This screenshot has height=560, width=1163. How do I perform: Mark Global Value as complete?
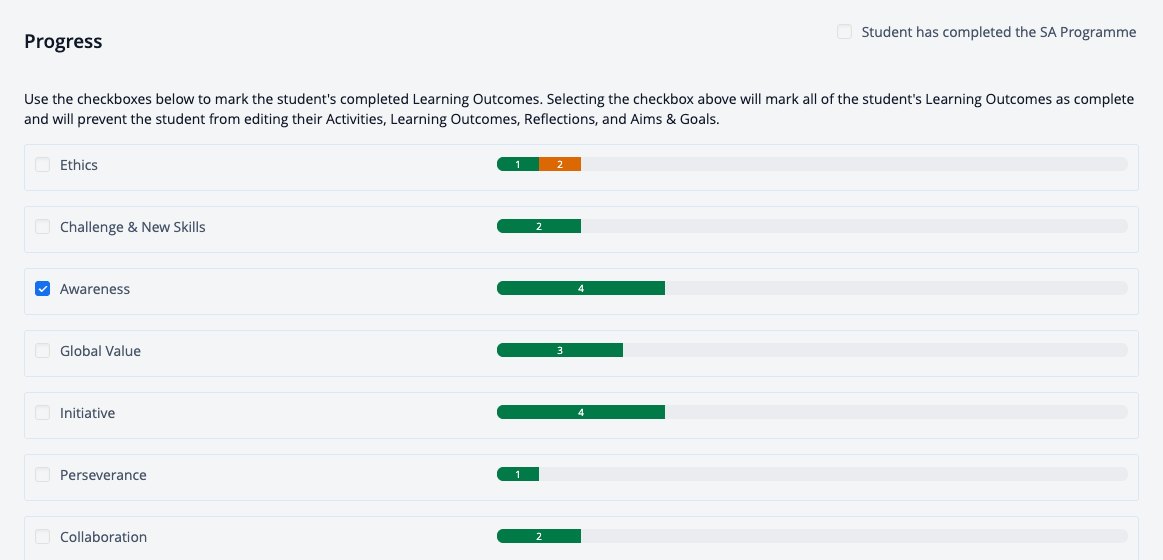point(43,351)
